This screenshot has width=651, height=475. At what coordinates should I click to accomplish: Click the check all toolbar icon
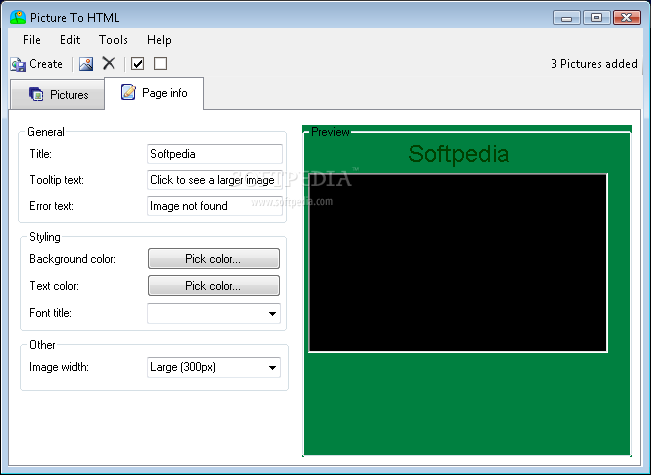137,64
